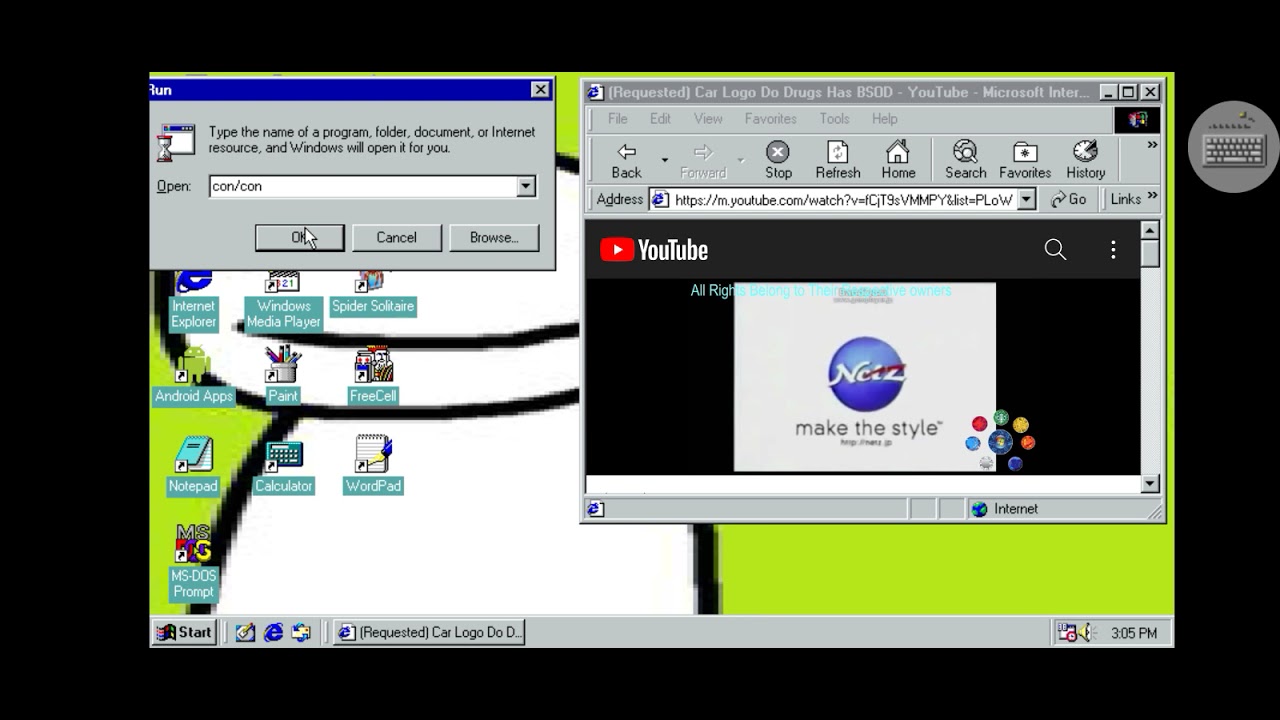
Task: Click the Netz video thumbnail
Action: (865, 377)
